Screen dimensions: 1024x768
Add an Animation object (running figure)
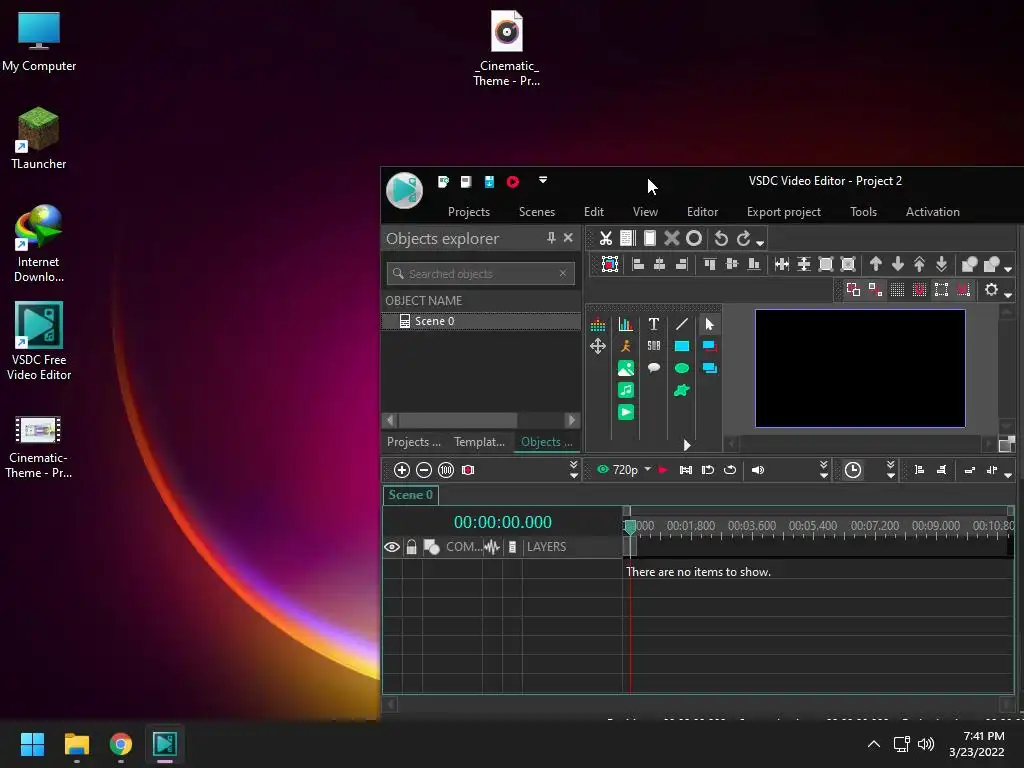626,346
